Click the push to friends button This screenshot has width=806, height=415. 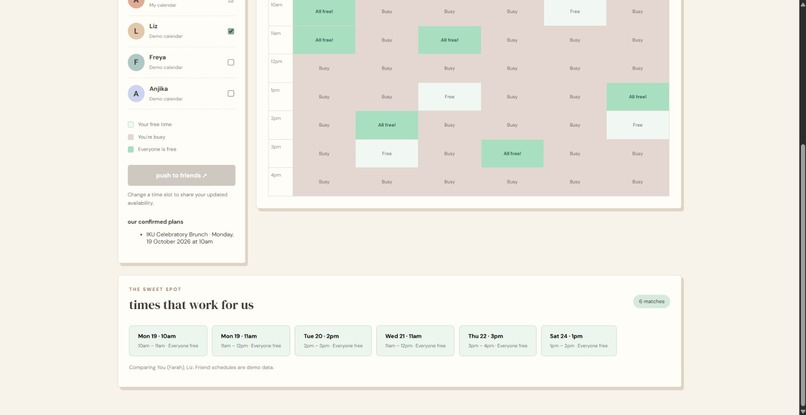181,175
